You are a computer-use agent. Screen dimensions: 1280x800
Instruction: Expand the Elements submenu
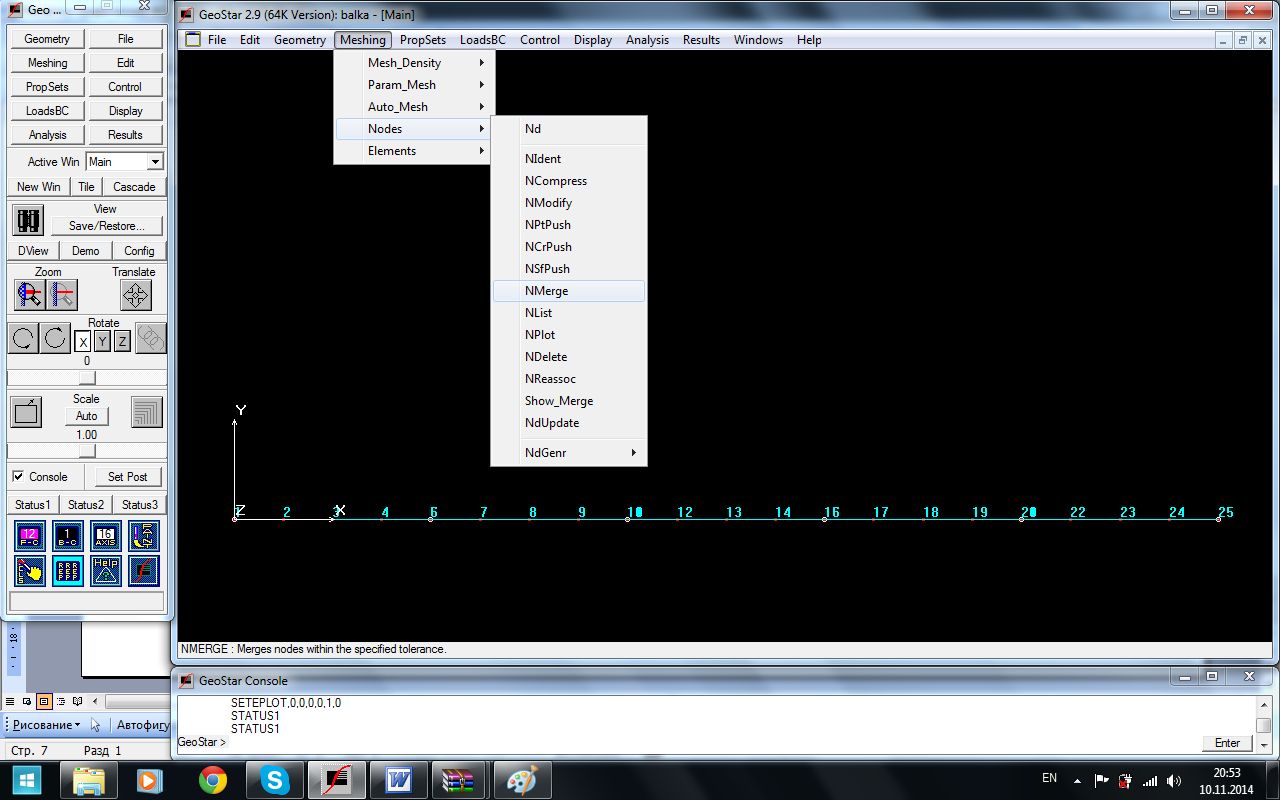point(412,151)
